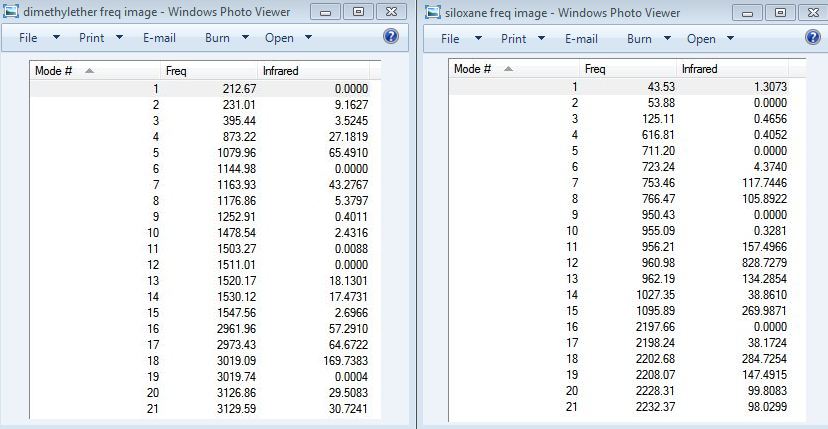Select infrared value 98.0299
The width and height of the screenshot is (828, 429).
[766, 407]
